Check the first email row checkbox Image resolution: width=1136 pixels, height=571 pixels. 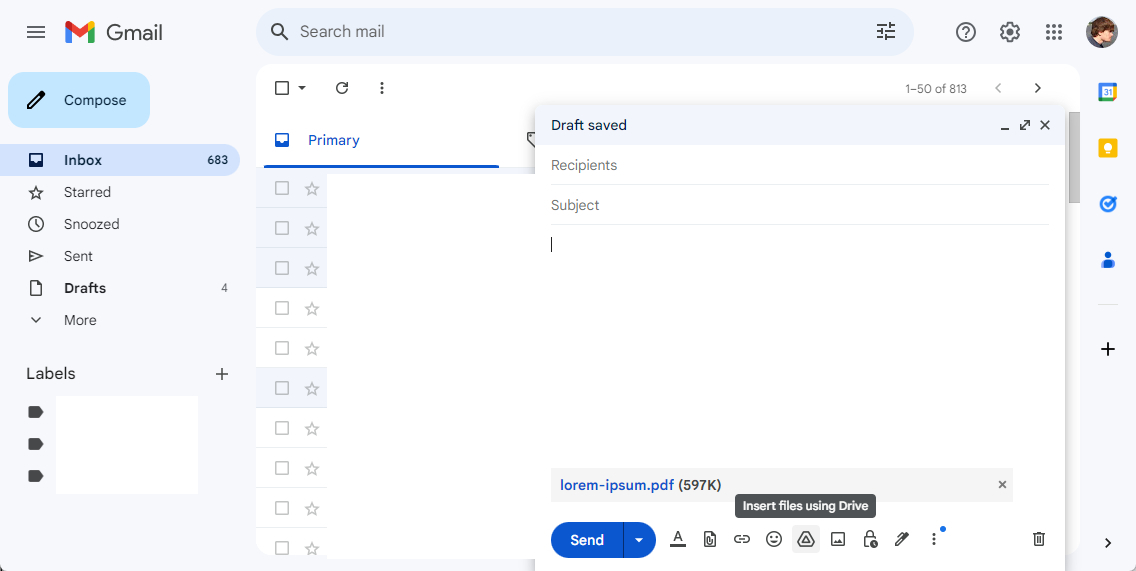pos(282,188)
